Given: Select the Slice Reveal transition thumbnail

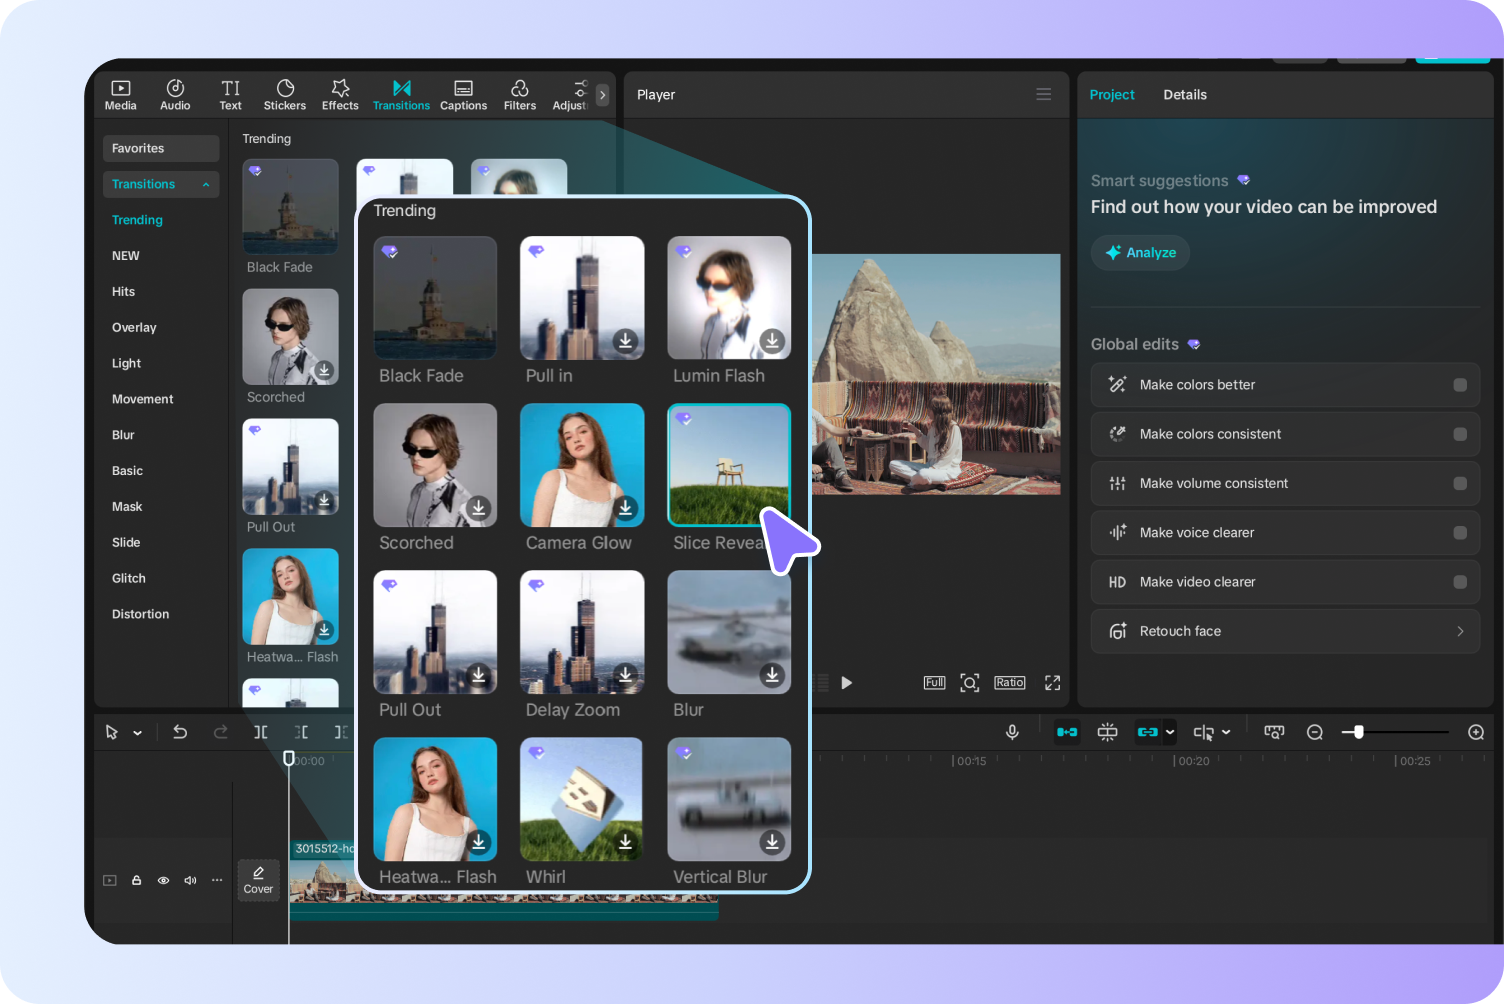Looking at the screenshot, I should tap(729, 464).
